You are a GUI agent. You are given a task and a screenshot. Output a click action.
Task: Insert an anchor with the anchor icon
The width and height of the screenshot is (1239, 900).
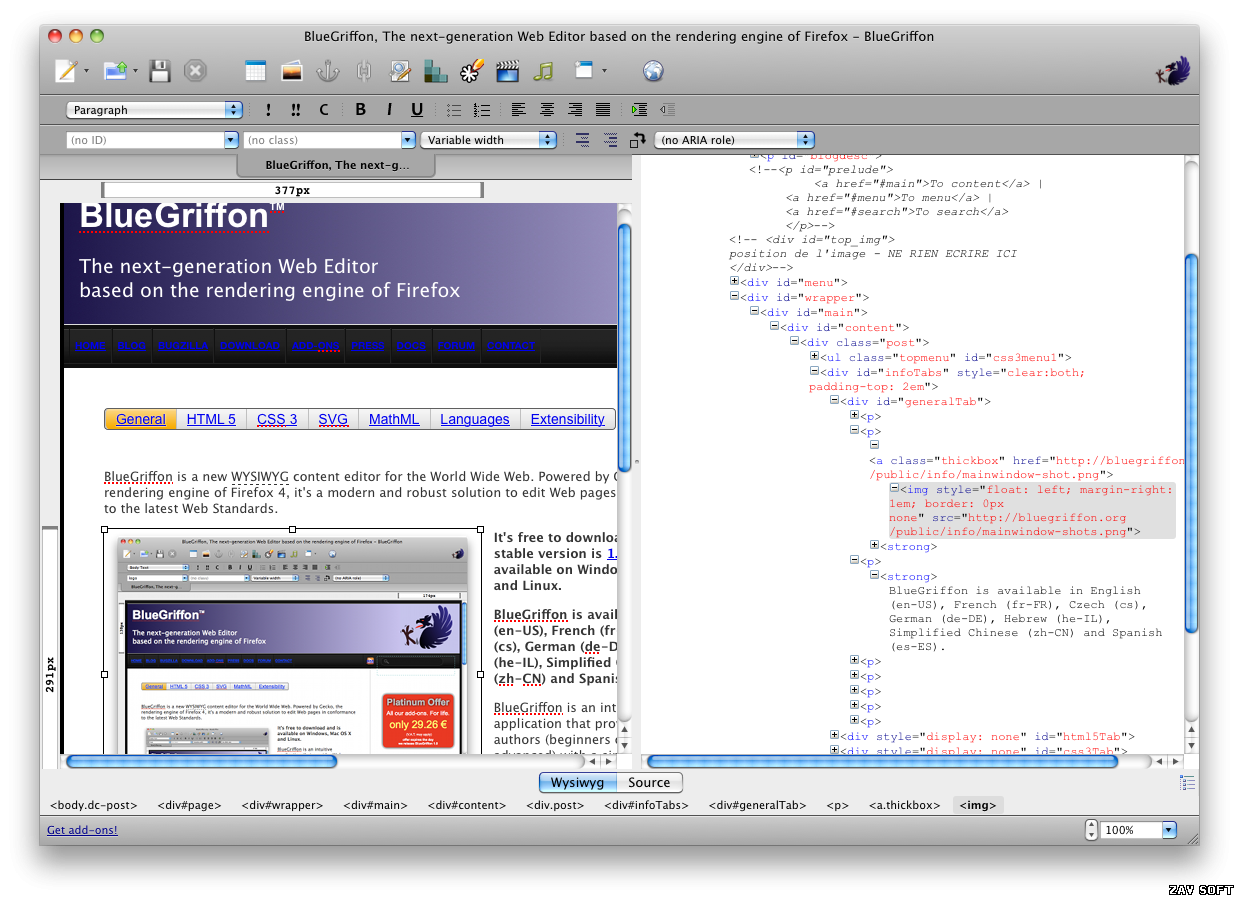coord(328,71)
